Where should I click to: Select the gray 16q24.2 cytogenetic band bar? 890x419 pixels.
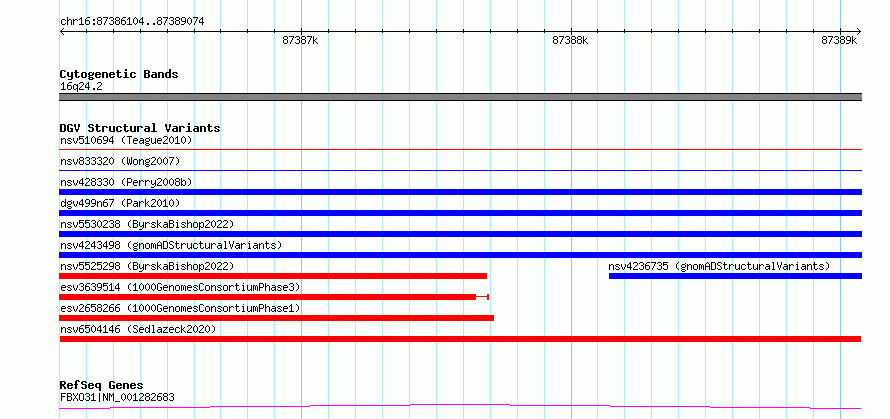pyautogui.click(x=460, y=97)
